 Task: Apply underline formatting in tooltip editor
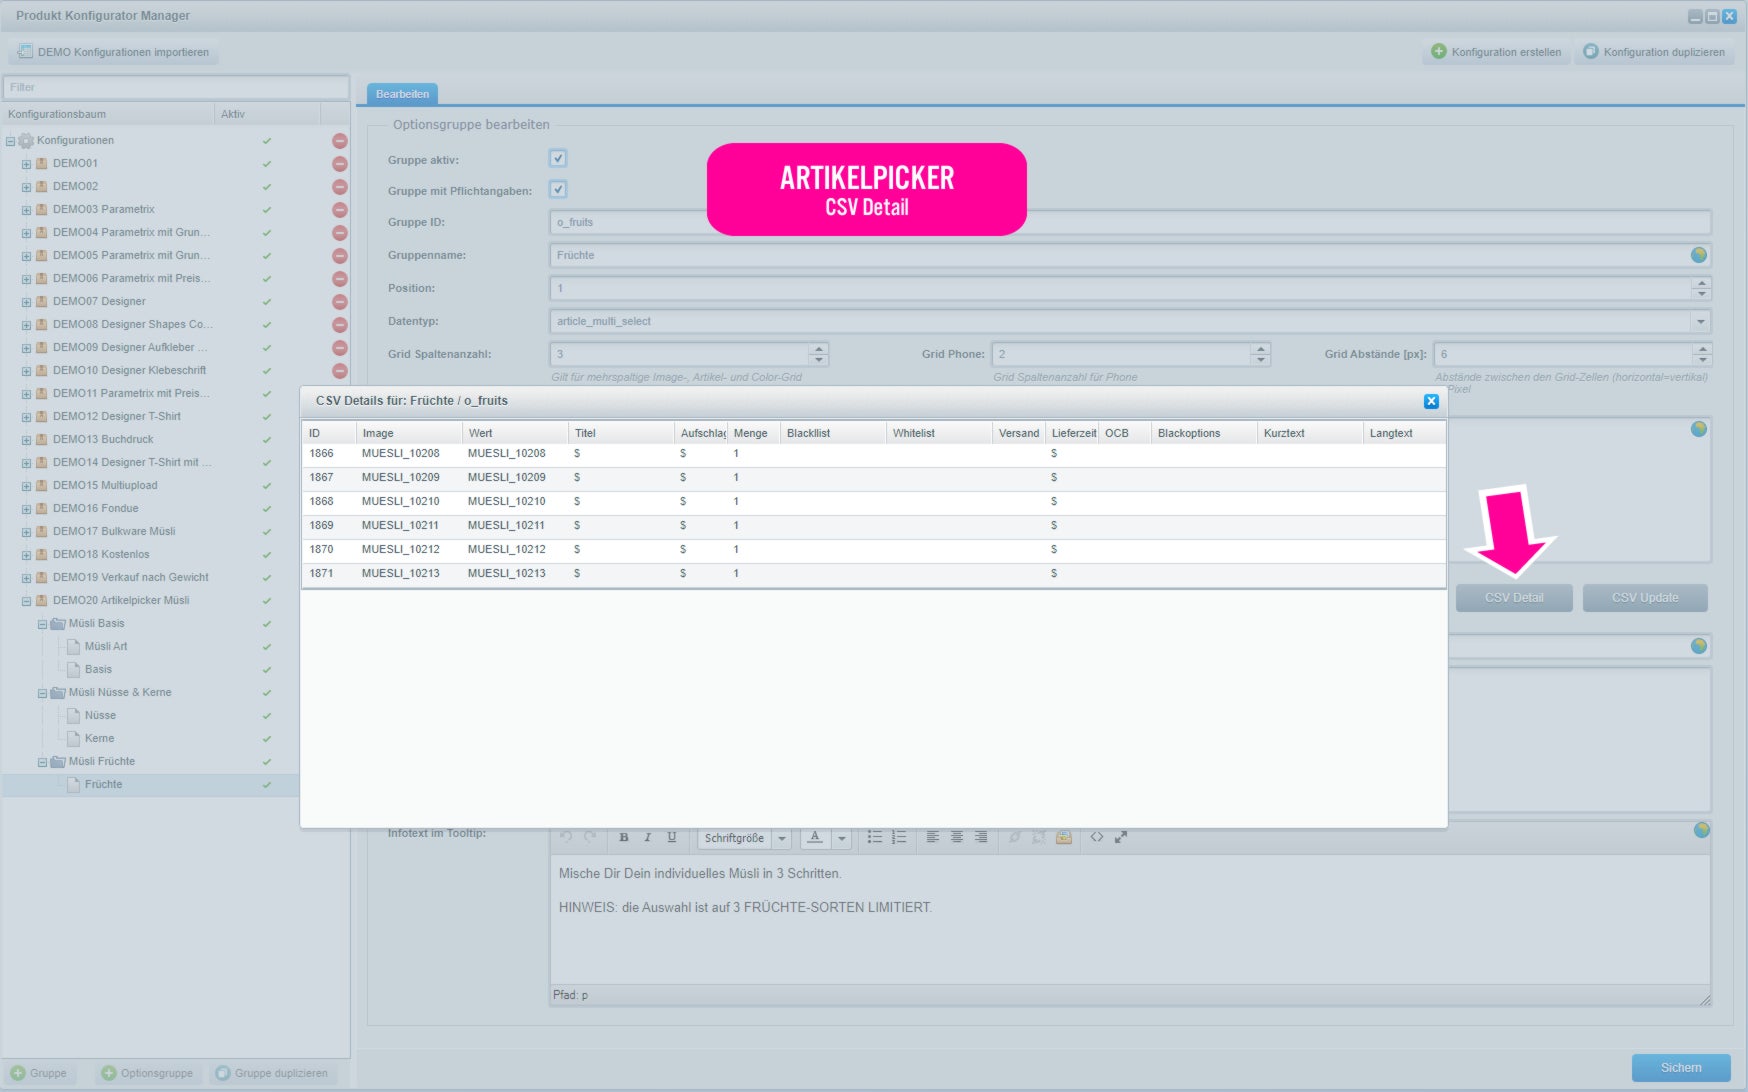(x=672, y=838)
